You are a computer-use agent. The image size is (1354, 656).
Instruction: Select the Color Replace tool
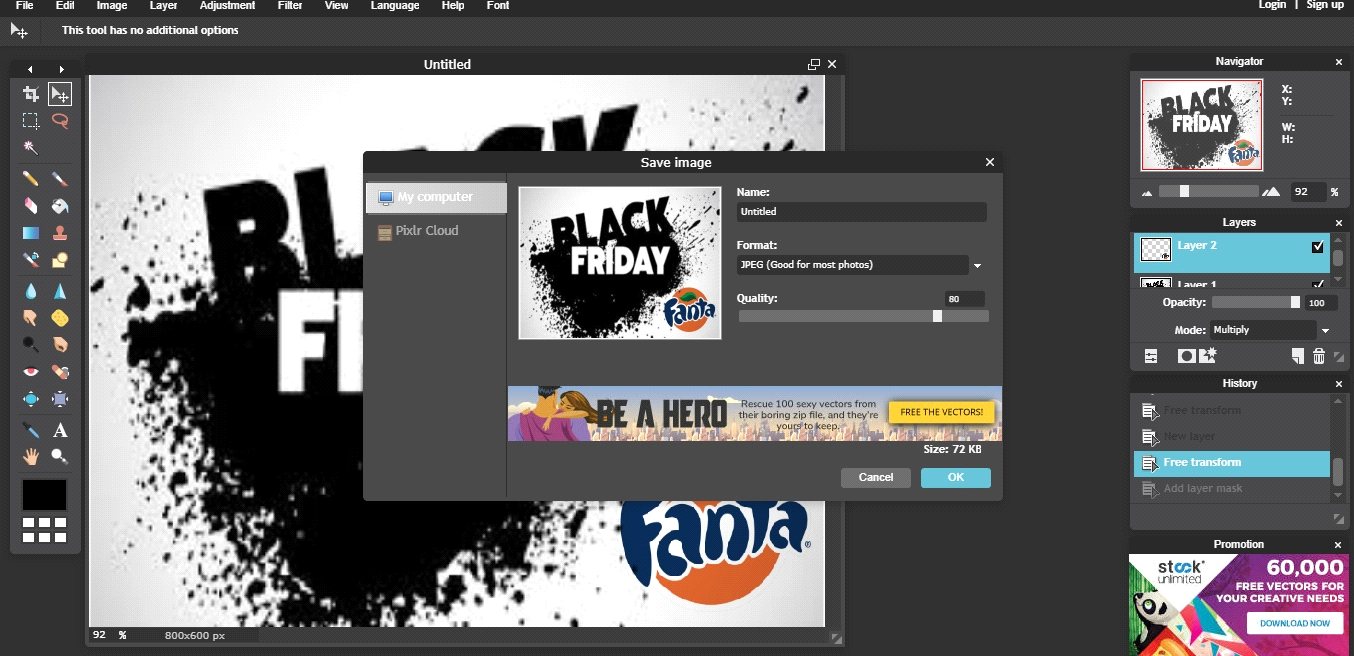(x=31, y=260)
